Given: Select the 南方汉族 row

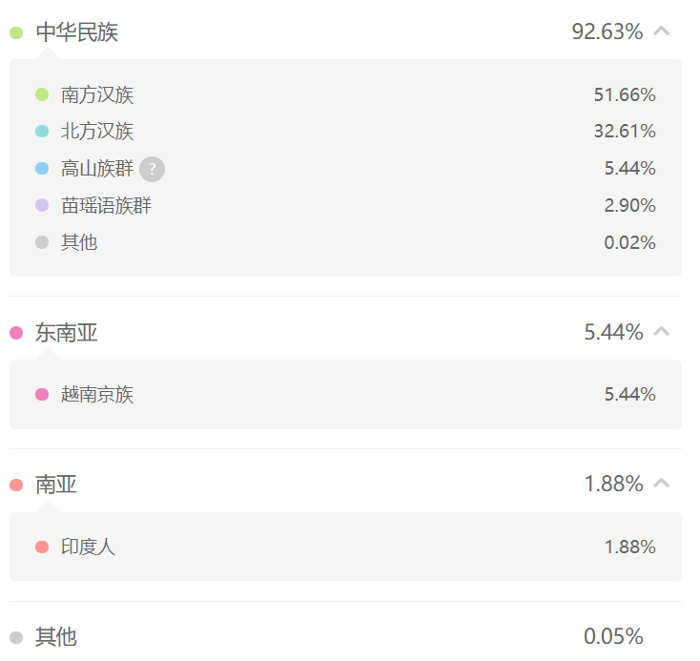Looking at the screenshot, I should (346, 95).
